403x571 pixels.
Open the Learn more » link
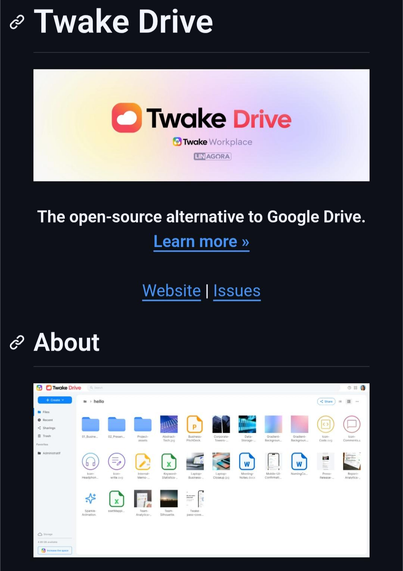[x=201, y=241]
